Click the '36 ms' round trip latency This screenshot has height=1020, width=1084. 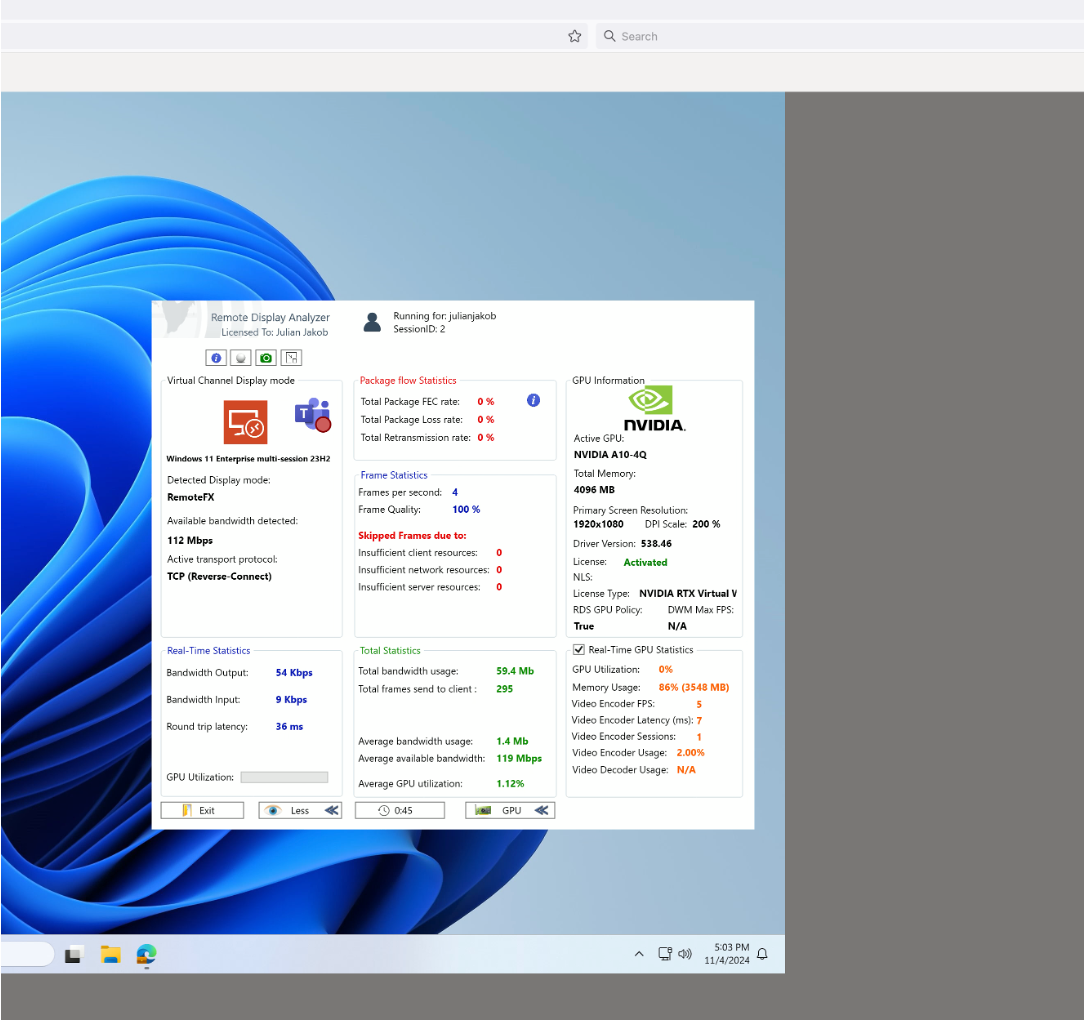[x=289, y=726]
